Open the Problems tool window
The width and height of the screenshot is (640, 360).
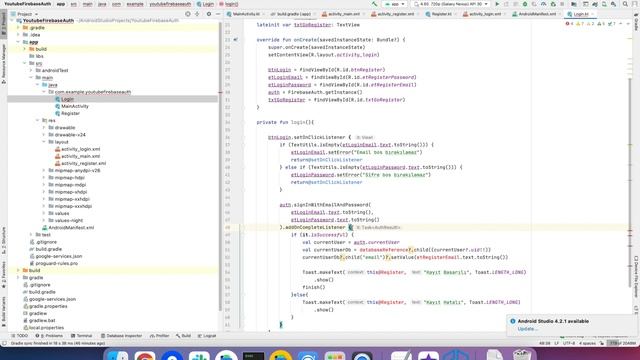pos(49,336)
